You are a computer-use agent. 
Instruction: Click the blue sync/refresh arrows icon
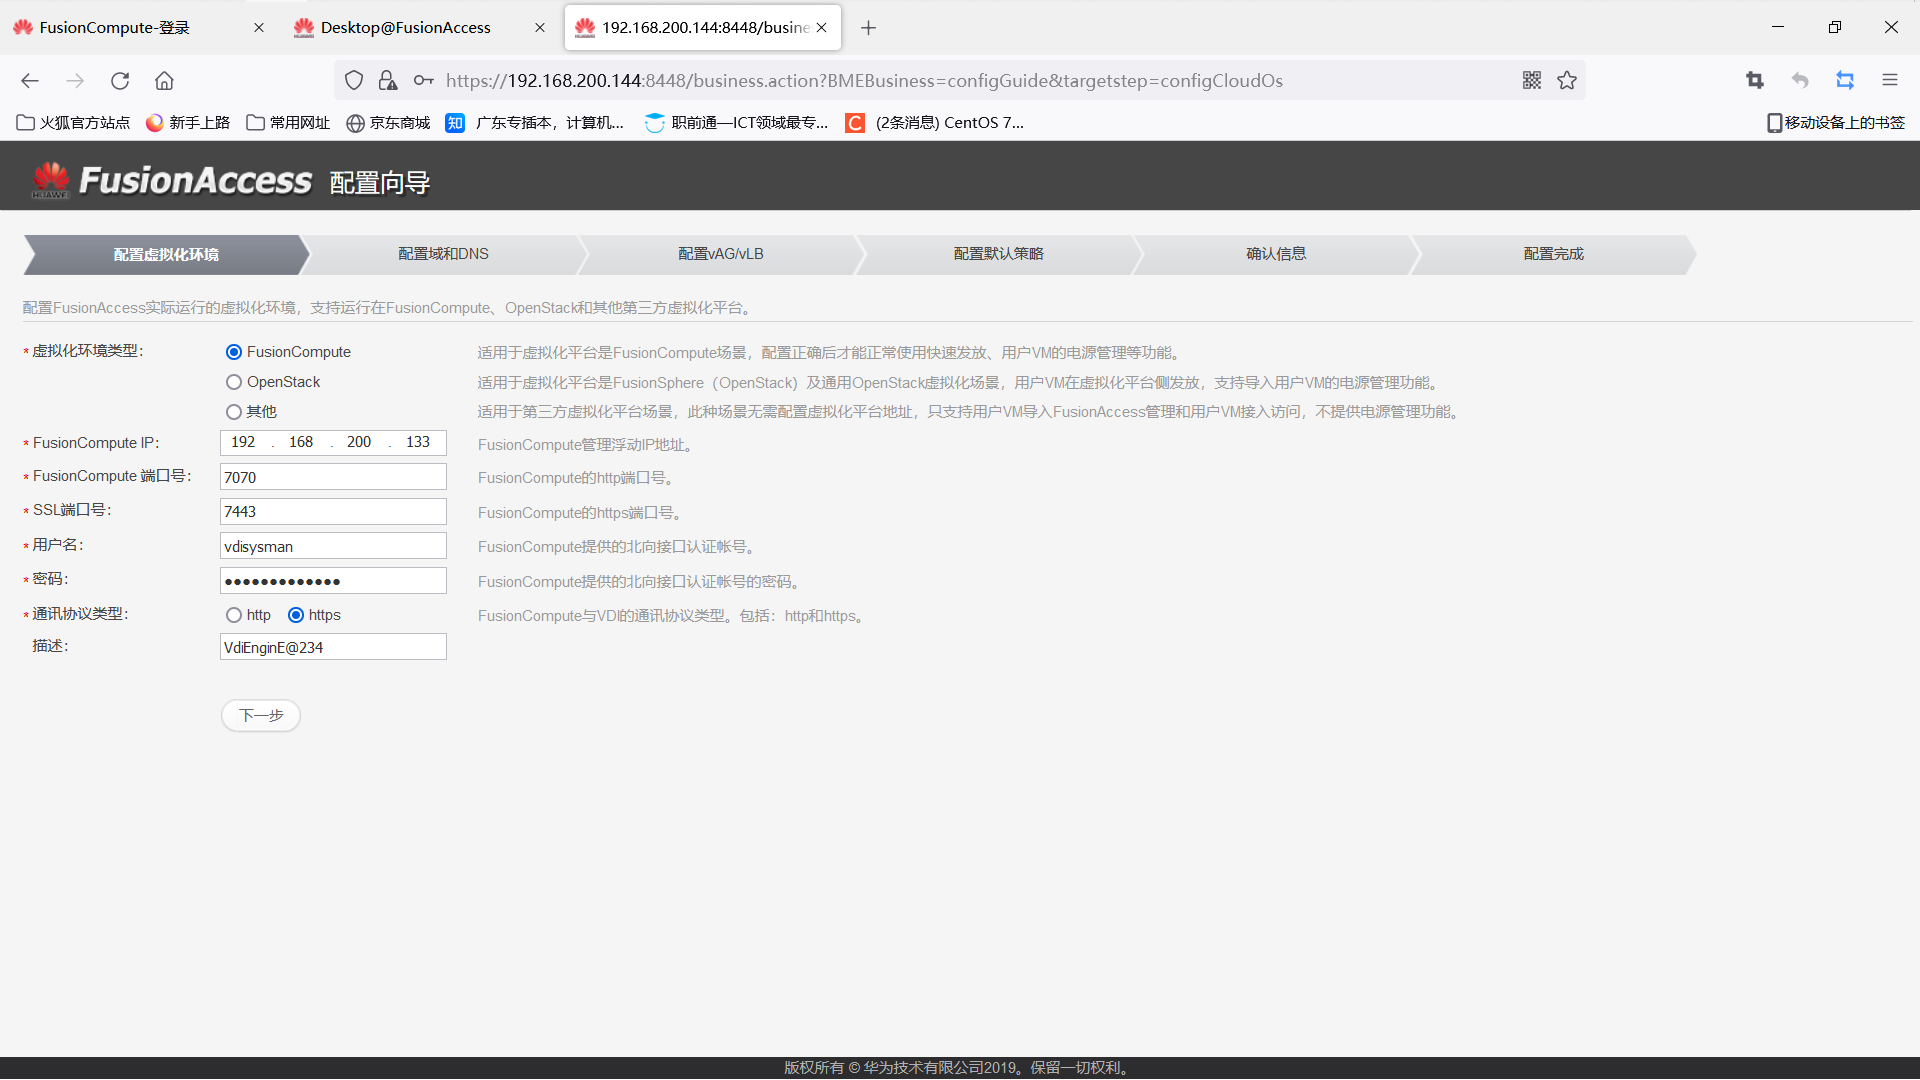click(x=1845, y=80)
